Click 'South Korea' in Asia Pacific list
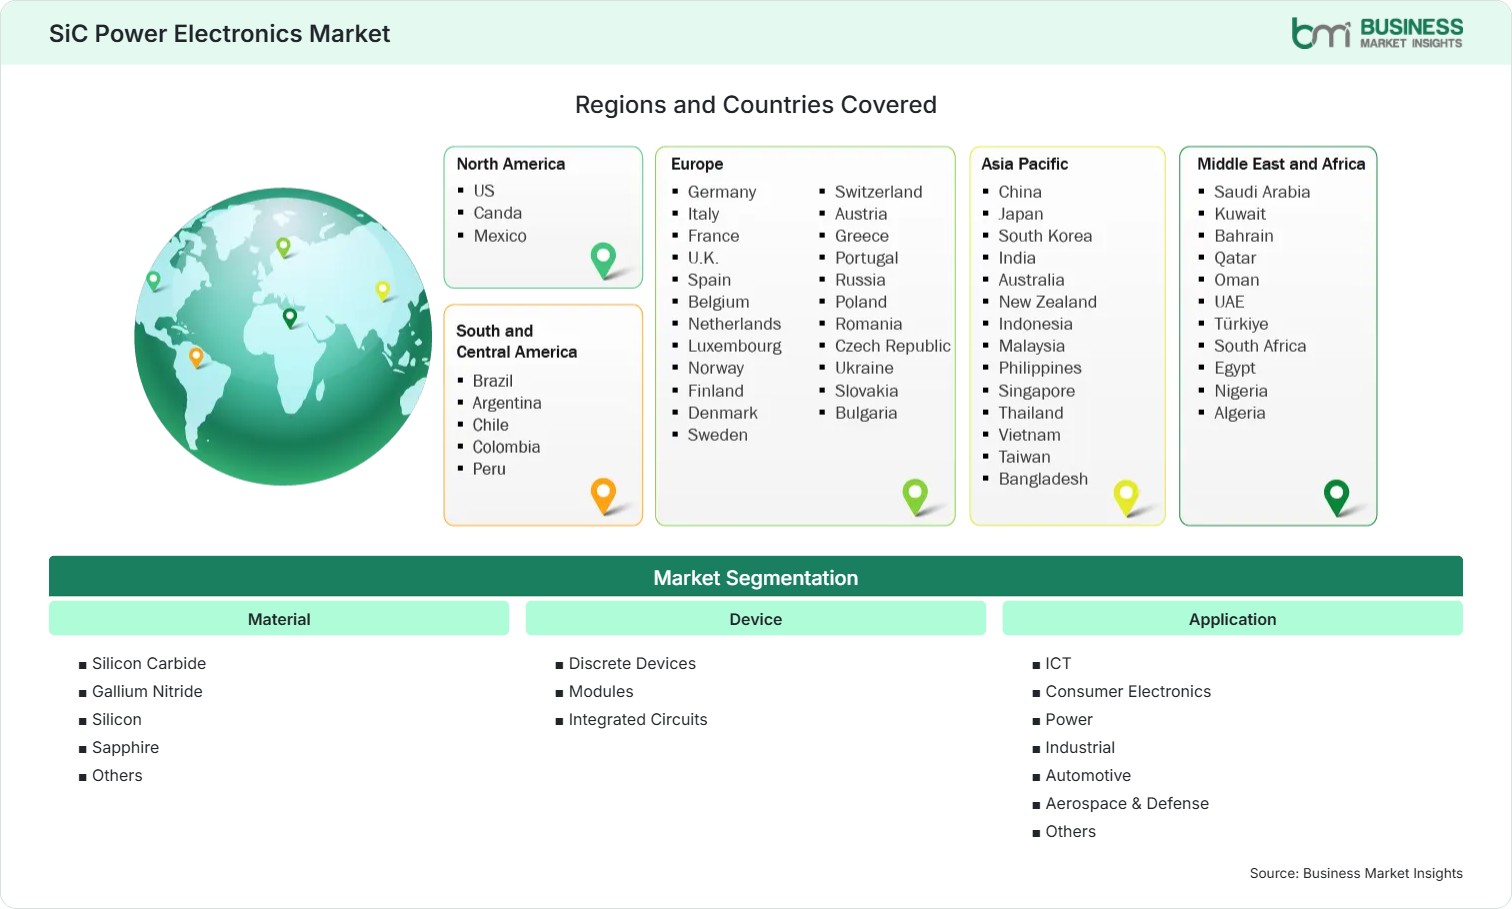The width and height of the screenshot is (1512, 909). tap(1045, 236)
